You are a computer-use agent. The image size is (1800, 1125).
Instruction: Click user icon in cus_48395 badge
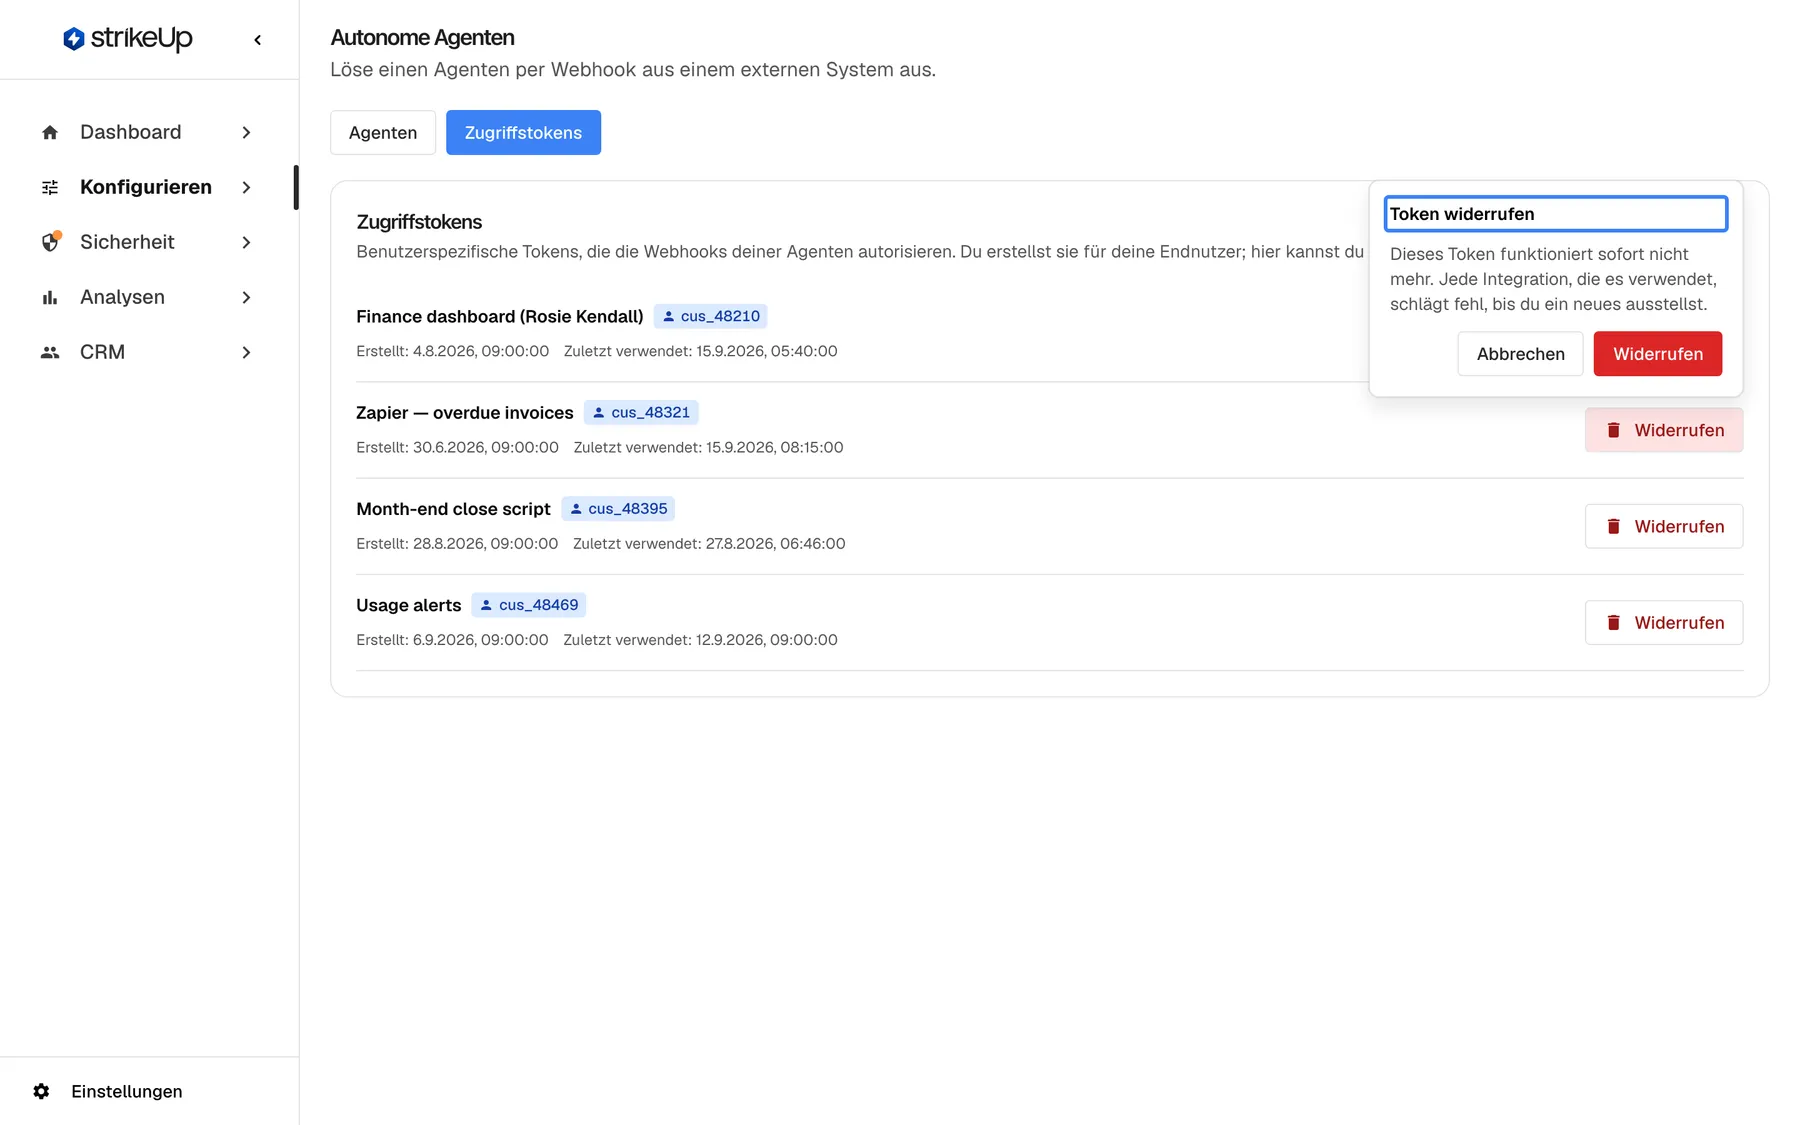coord(576,508)
